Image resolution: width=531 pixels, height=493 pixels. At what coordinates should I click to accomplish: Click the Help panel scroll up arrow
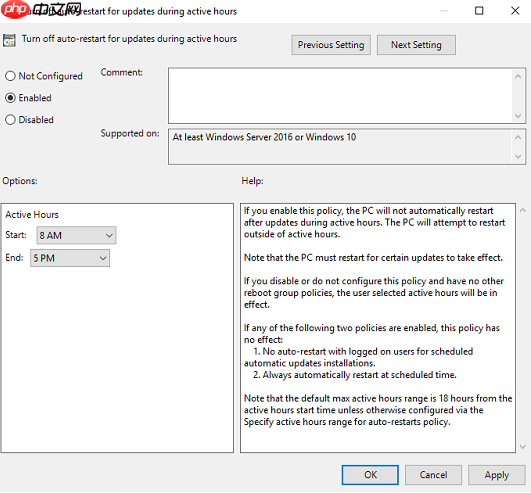coord(523,210)
